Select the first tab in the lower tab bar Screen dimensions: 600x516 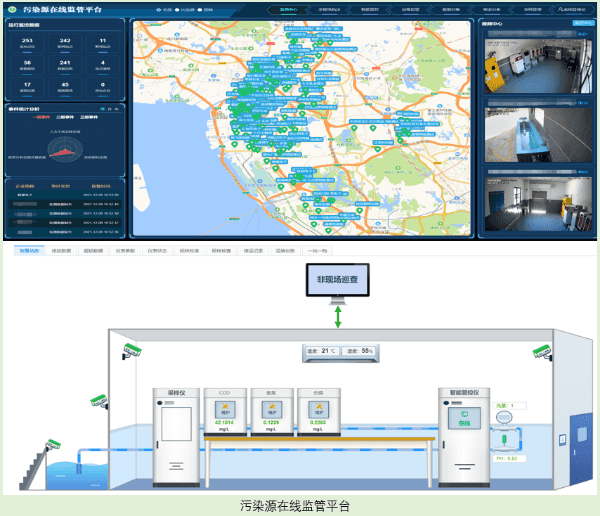tap(27, 250)
